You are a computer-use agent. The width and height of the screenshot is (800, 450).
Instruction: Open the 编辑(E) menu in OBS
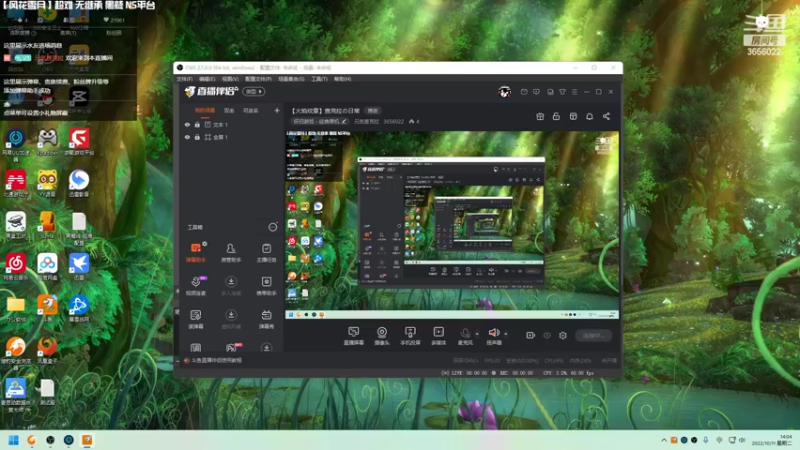[207, 79]
